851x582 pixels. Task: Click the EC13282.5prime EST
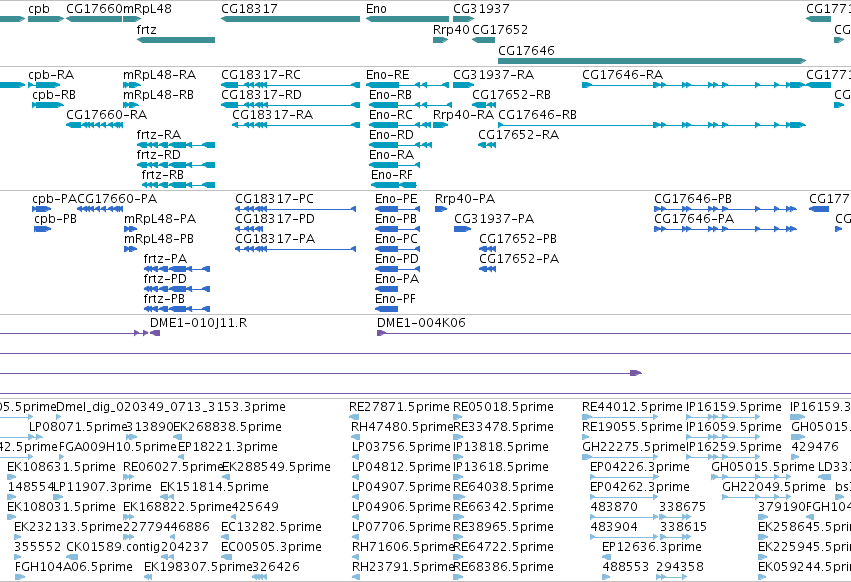[x=225, y=537]
